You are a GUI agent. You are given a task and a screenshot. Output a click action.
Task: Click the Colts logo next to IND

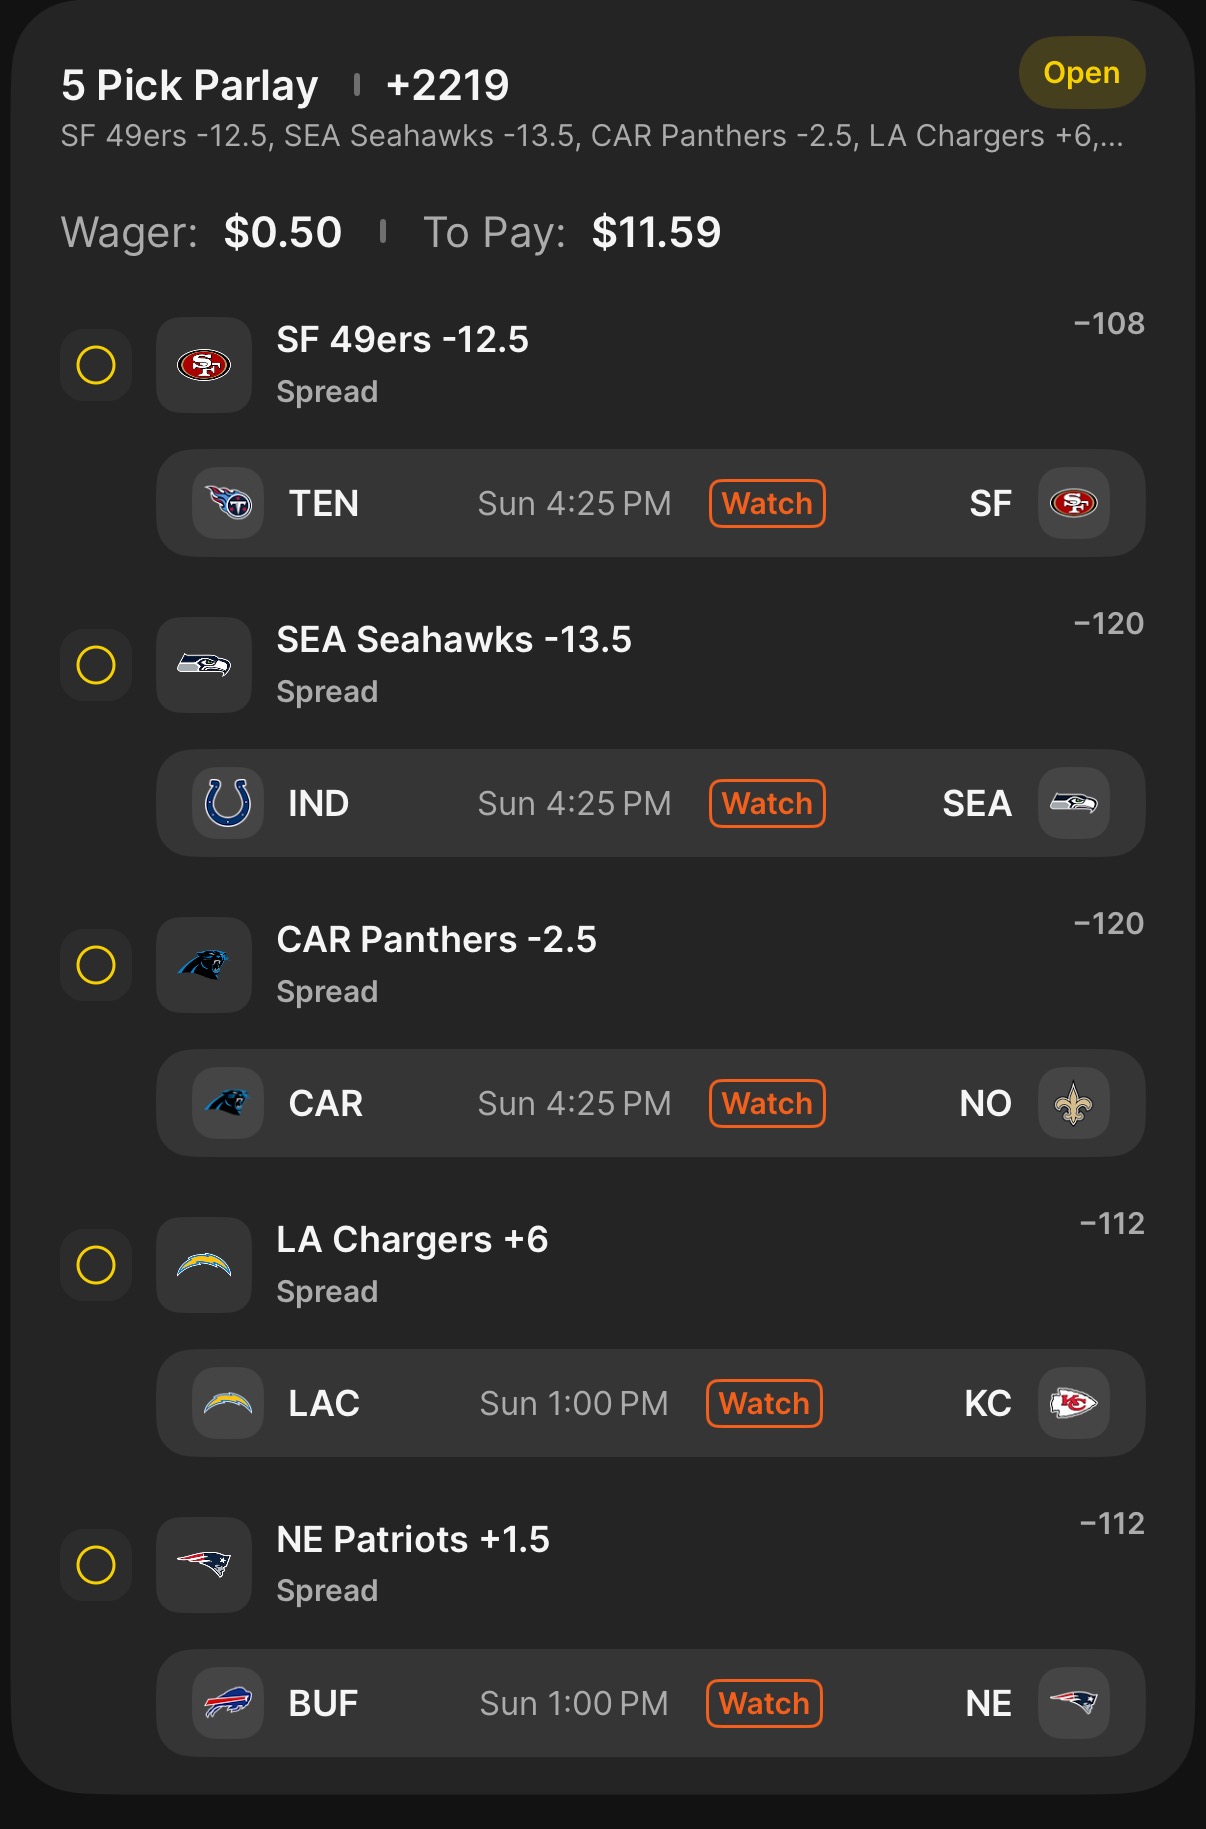point(228,803)
